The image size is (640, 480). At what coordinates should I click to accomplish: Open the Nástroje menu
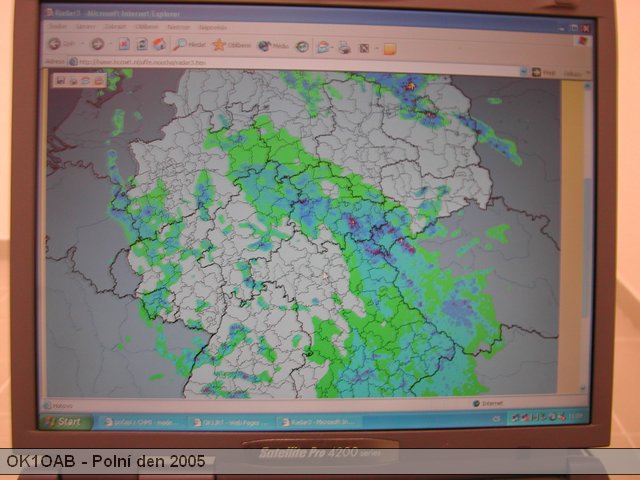pos(178,27)
